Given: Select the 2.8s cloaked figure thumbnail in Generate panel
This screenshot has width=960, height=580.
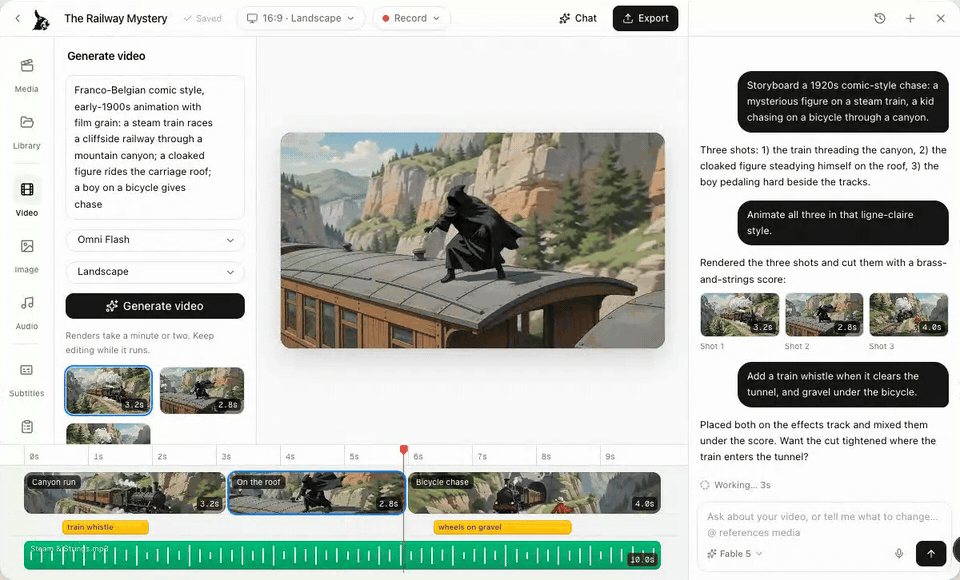Looking at the screenshot, I should [202, 390].
